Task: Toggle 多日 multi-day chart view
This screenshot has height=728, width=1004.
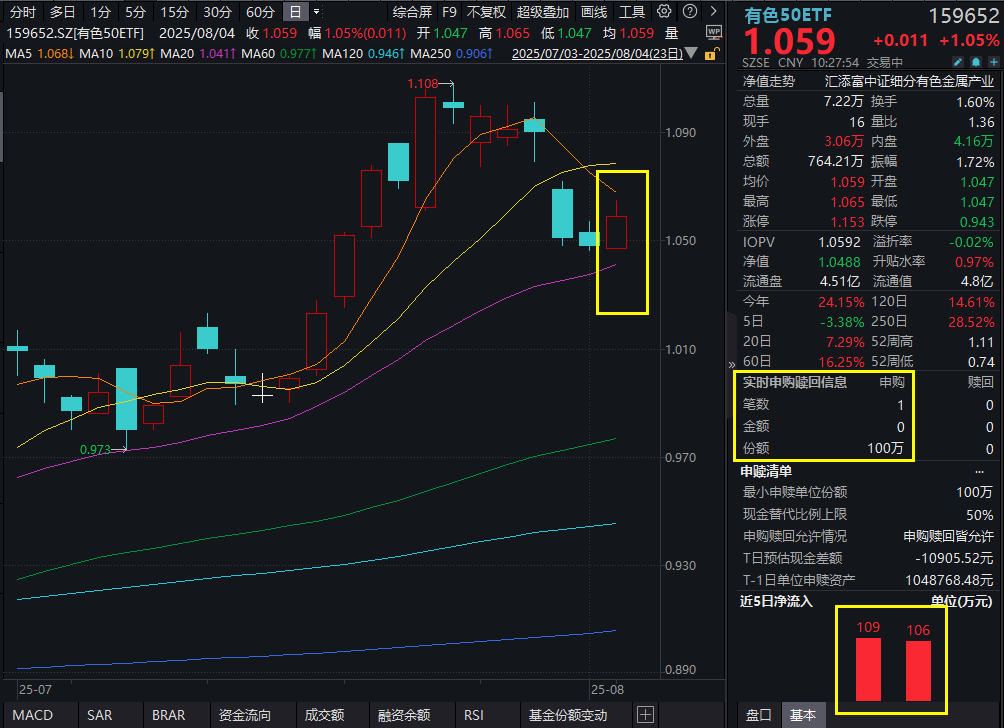Action: click(62, 11)
